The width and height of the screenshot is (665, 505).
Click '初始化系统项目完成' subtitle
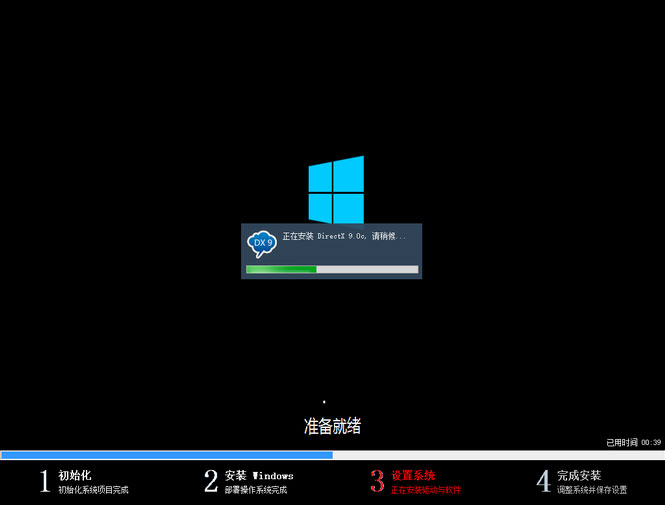[x=93, y=490]
